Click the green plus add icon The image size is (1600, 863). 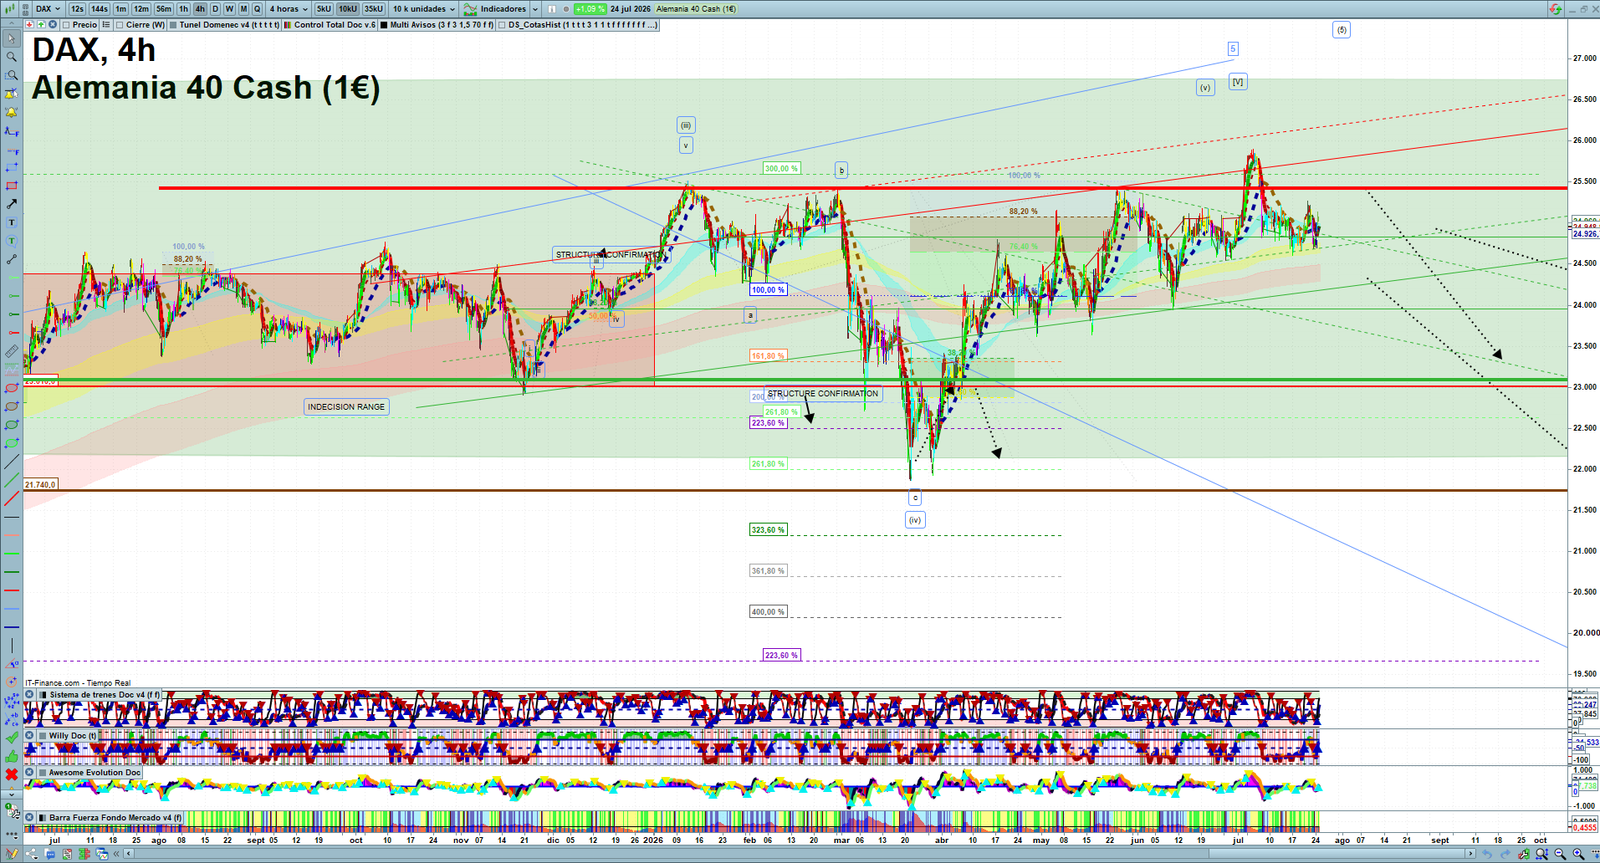pyautogui.click(x=41, y=24)
